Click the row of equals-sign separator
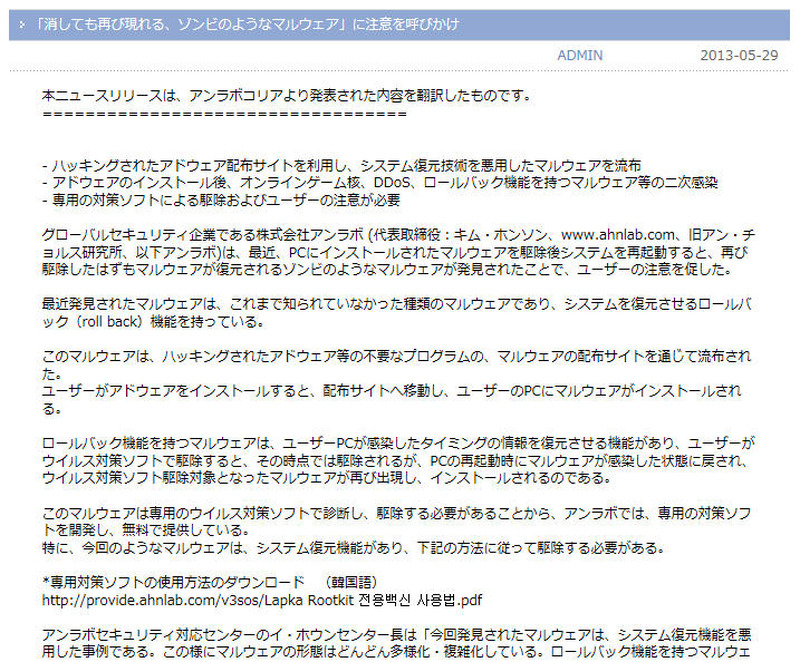Screen dimensions: 800x662 (224, 114)
